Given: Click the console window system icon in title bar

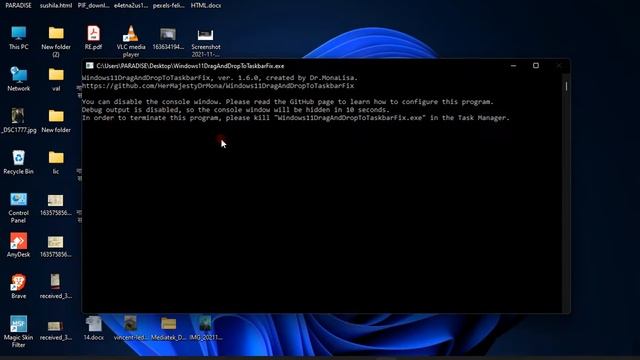Looking at the screenshot, I should (x=89, y=66).
